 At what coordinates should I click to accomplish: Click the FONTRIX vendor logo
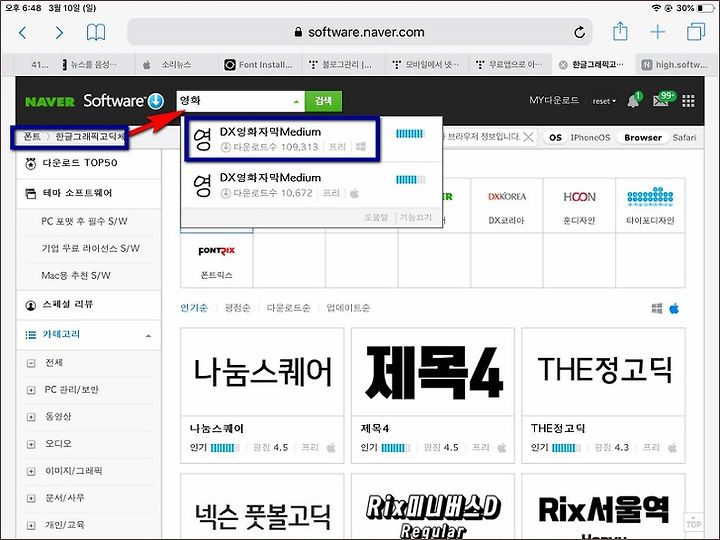216,251
